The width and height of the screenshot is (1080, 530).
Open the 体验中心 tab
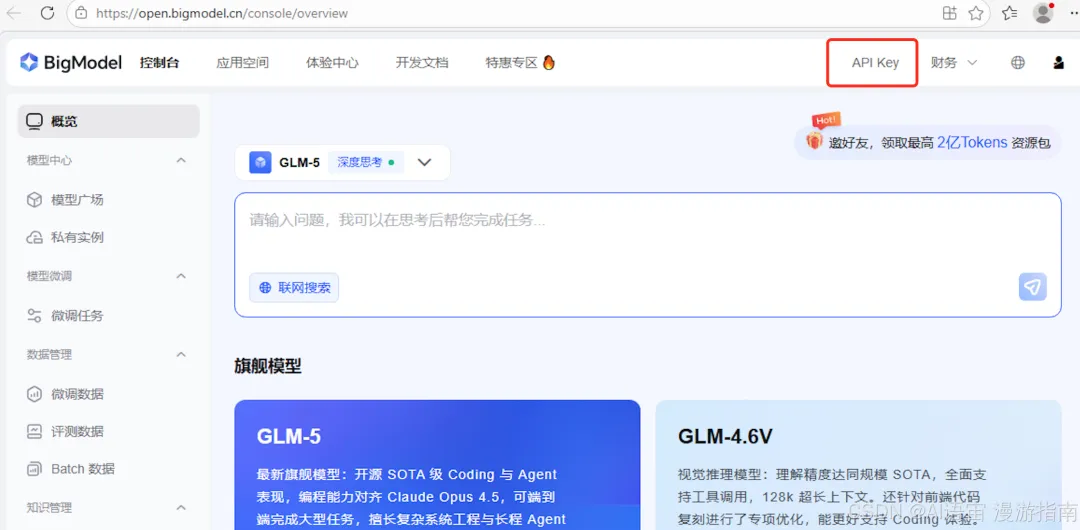332,63
